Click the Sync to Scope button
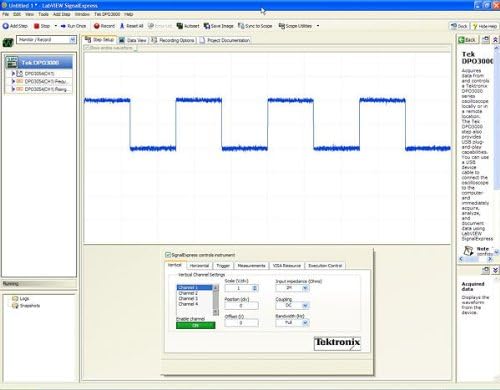The height and width of the screenshot is (390, 500). pyautogui.click(x=255, y=26)
